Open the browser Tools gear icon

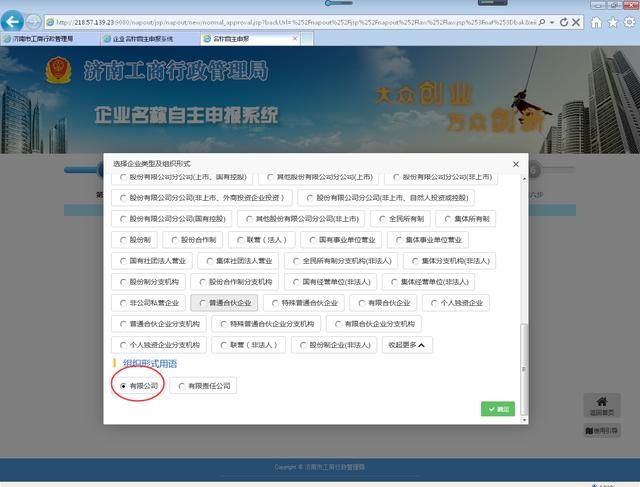click(x=630, y=22)
